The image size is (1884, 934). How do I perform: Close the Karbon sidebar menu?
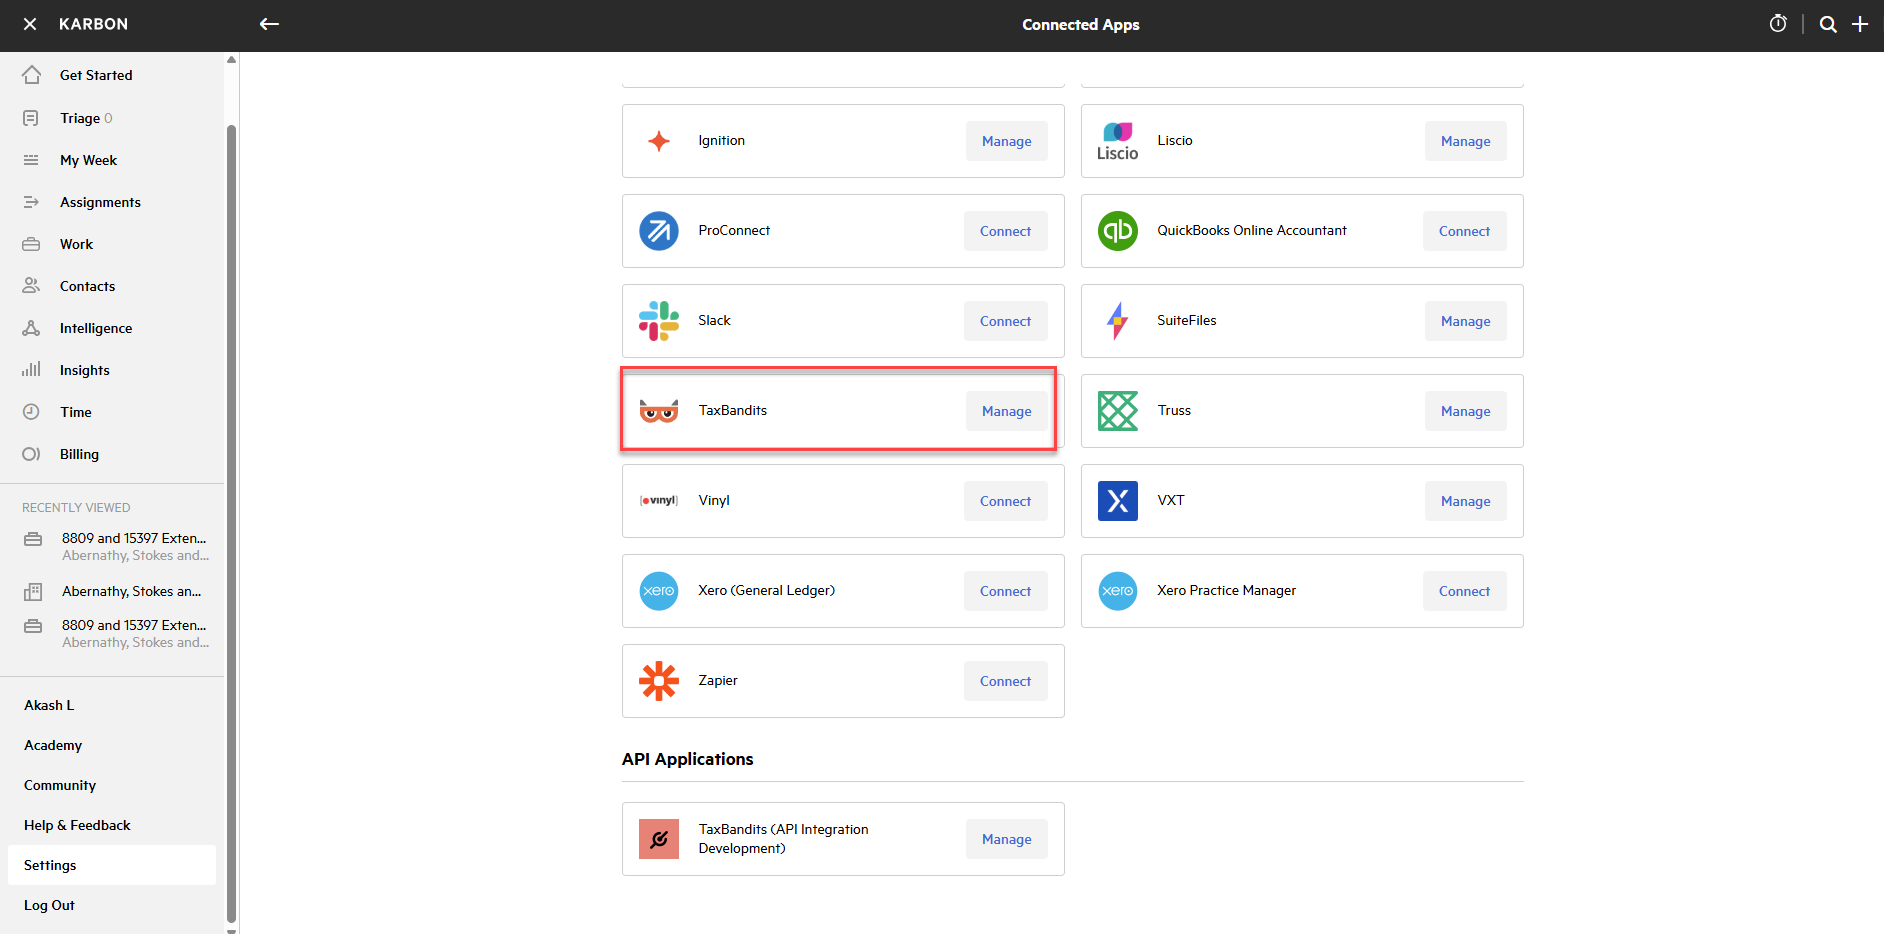point(30,24)
